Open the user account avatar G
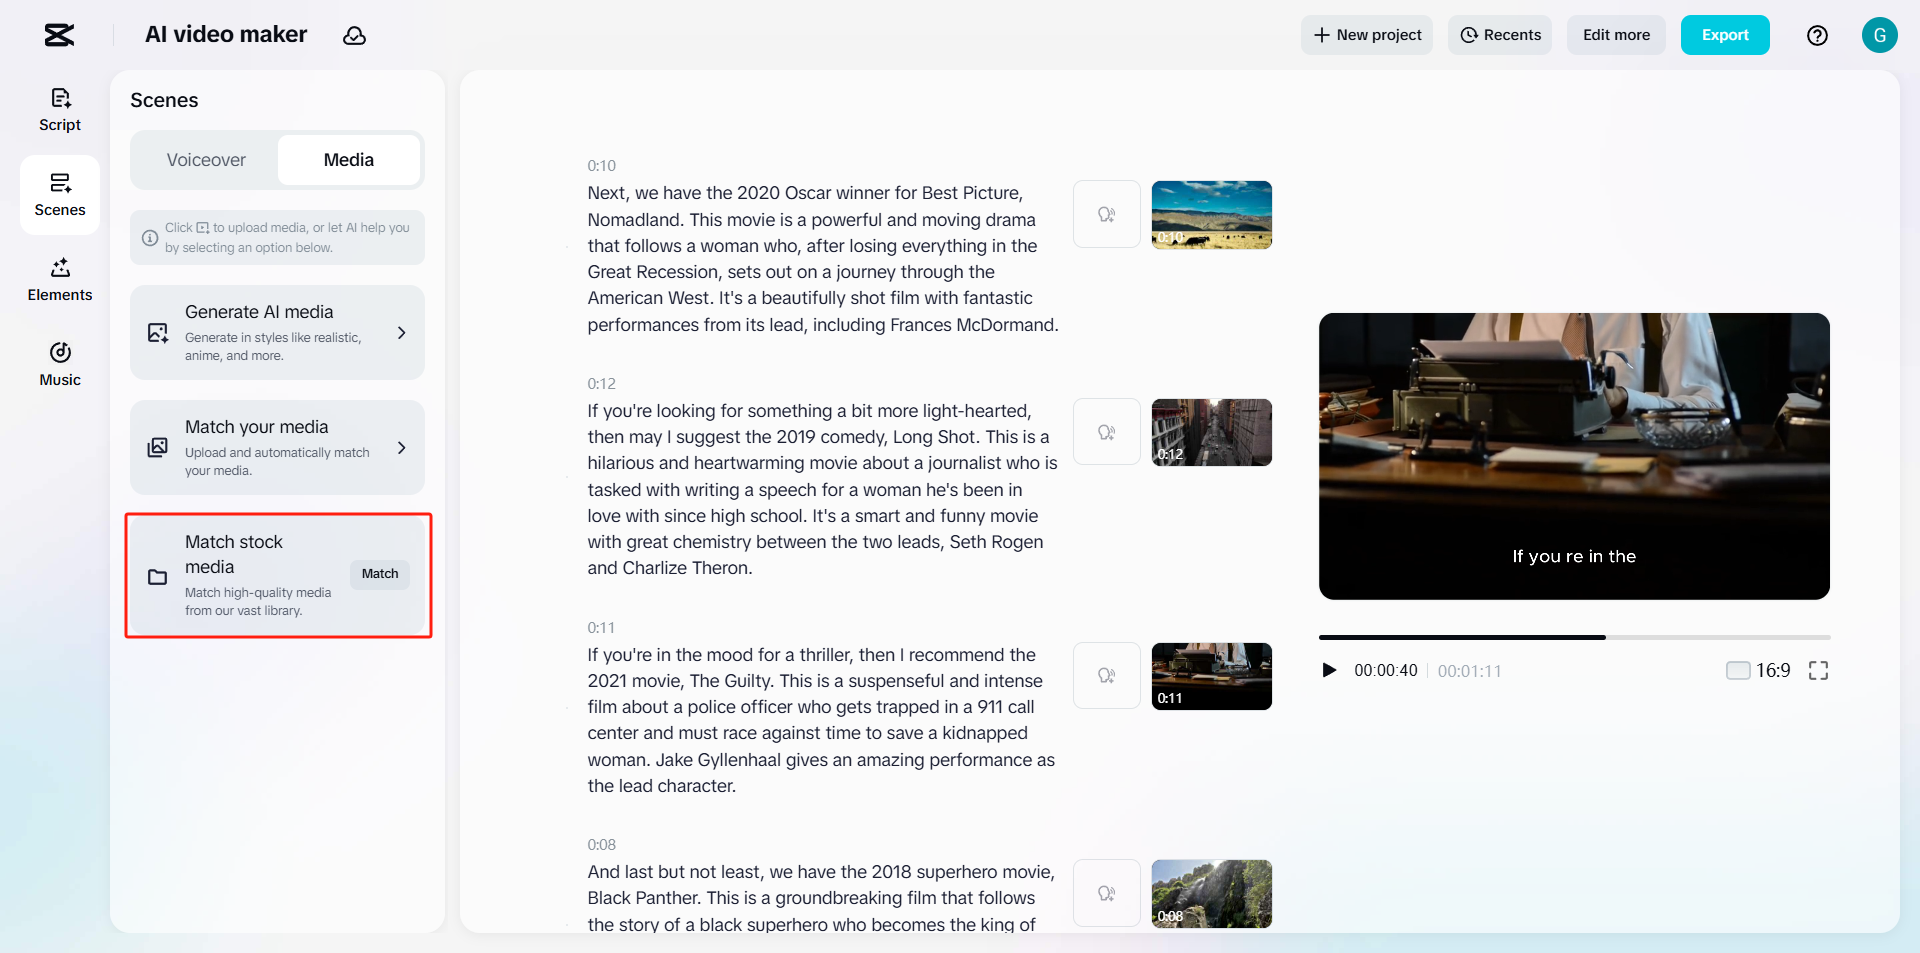 coord(1879,35)
